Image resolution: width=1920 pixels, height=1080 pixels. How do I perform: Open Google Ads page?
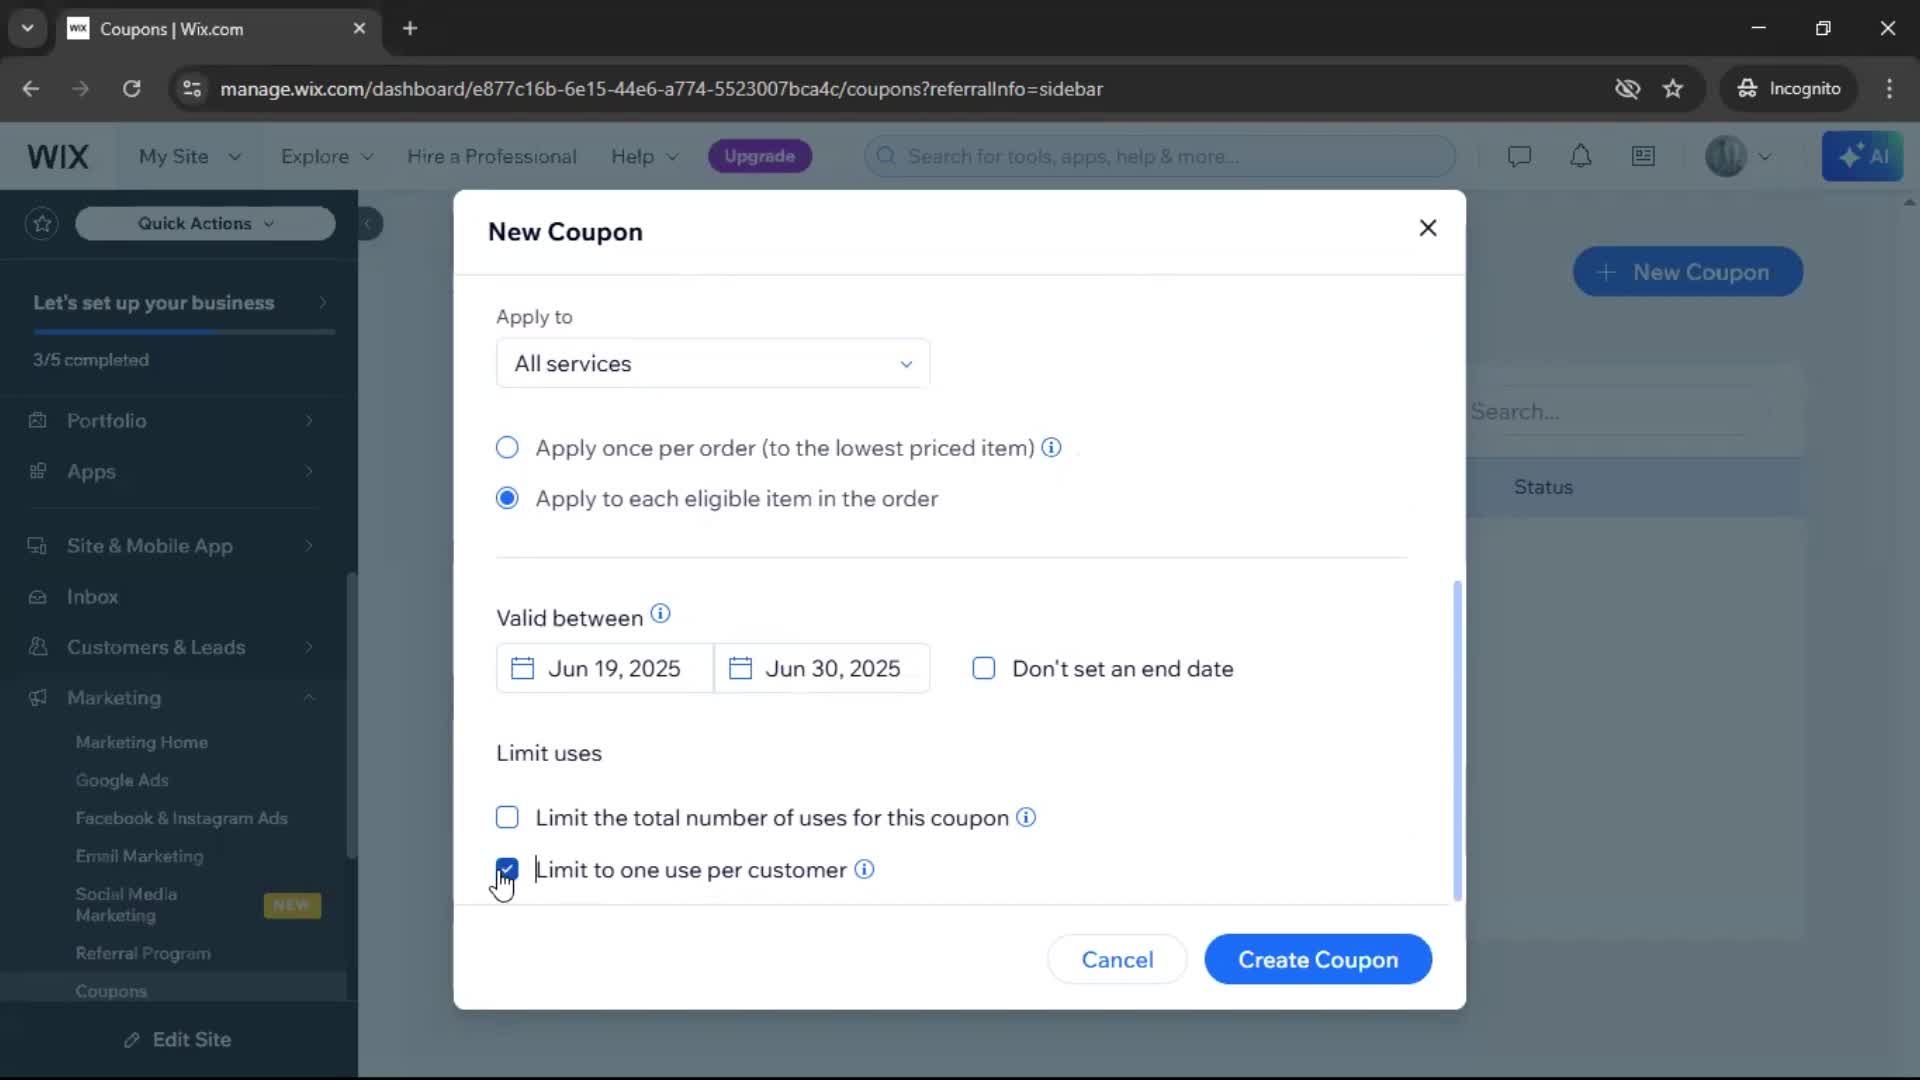(122, 780)
